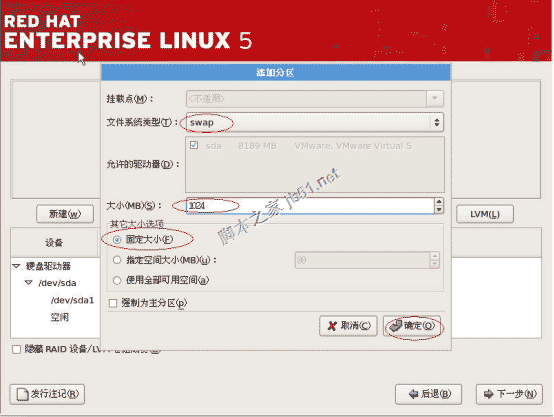Click the red X icon on the Cancel button
This screenshot has height=417, width=554.
point(332,325)
